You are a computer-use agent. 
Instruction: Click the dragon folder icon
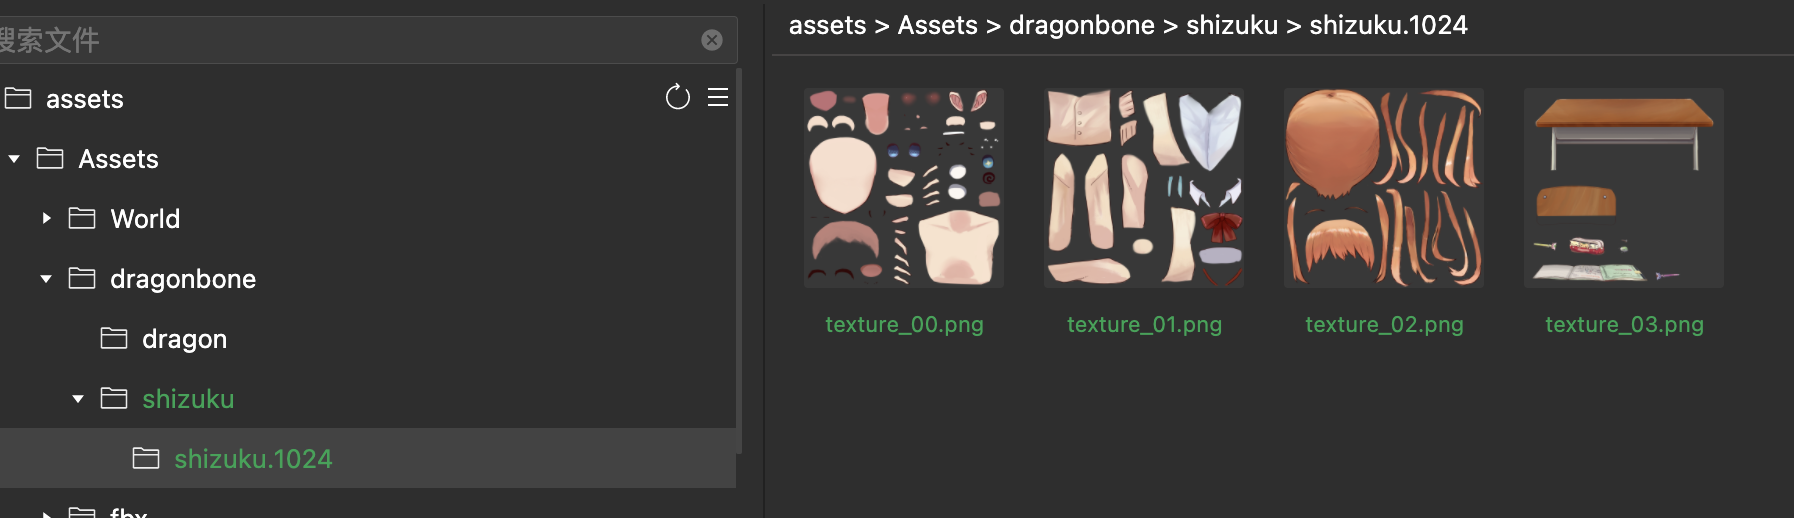tap(114, 338)
